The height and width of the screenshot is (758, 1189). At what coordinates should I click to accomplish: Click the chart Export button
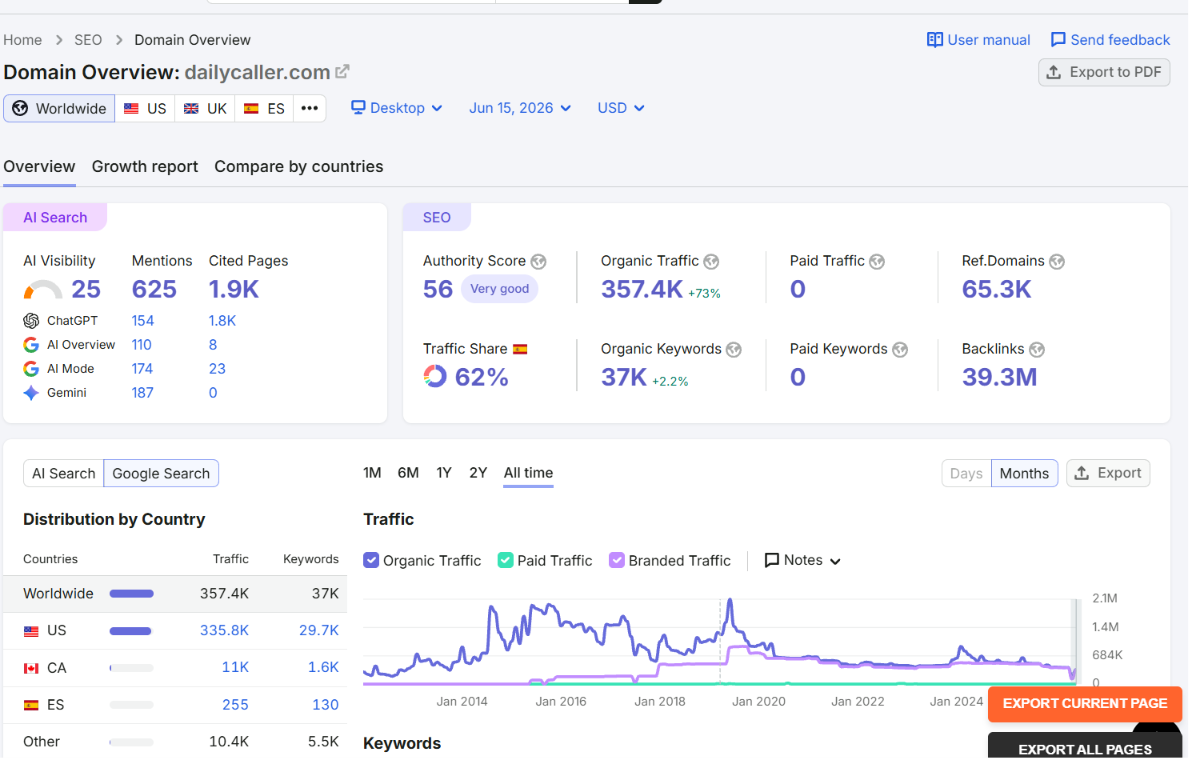click(1108, 473)
